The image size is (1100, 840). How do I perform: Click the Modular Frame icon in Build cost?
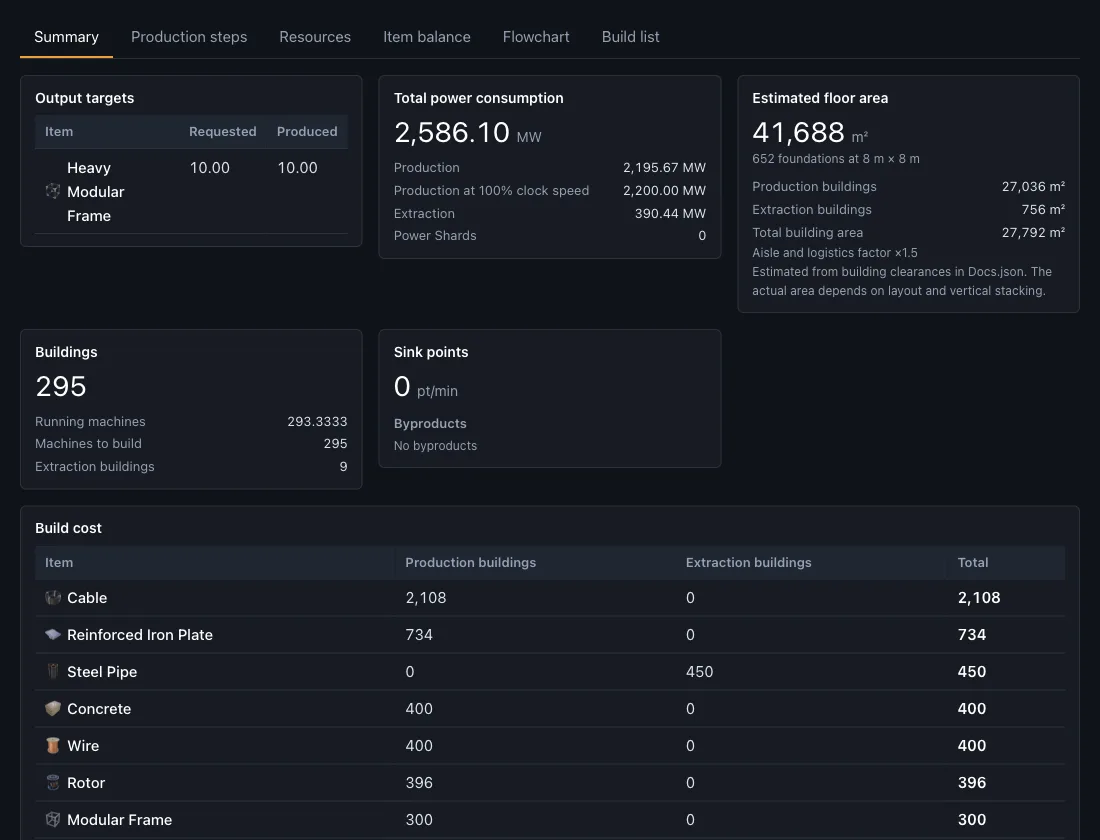click(x=53, y=820)
